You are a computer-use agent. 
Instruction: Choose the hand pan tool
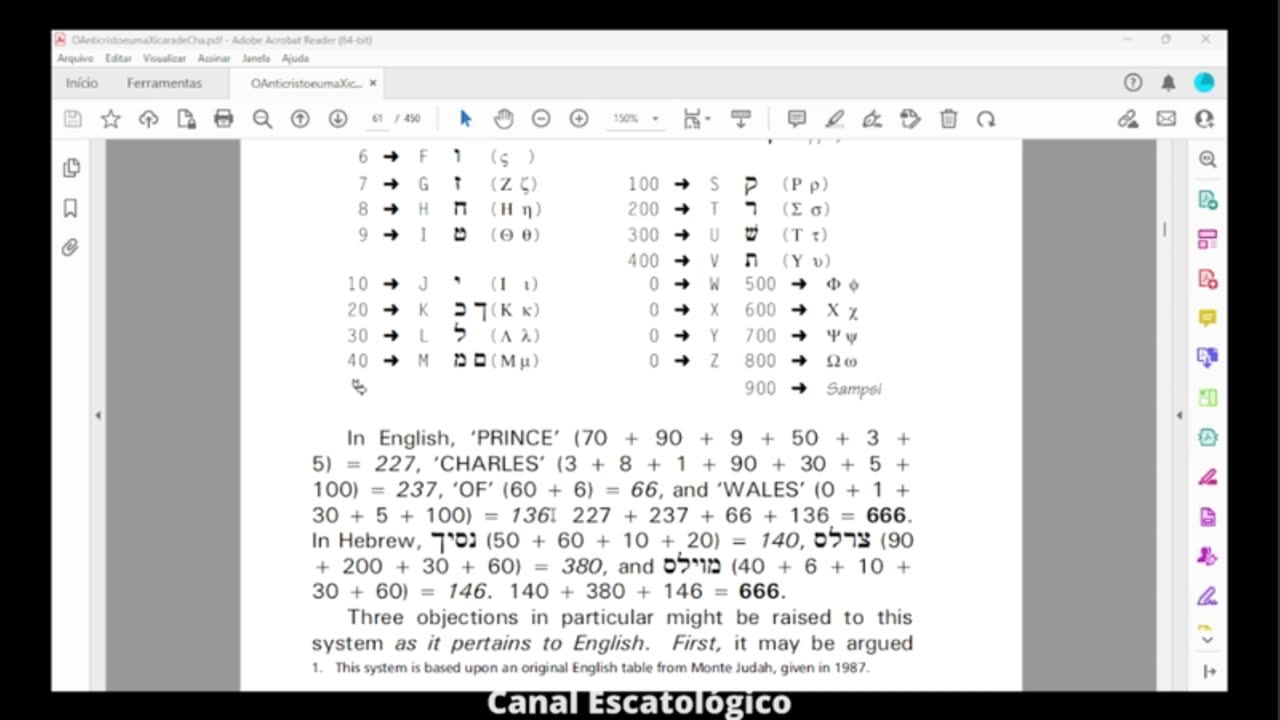(x=503, y=119)
